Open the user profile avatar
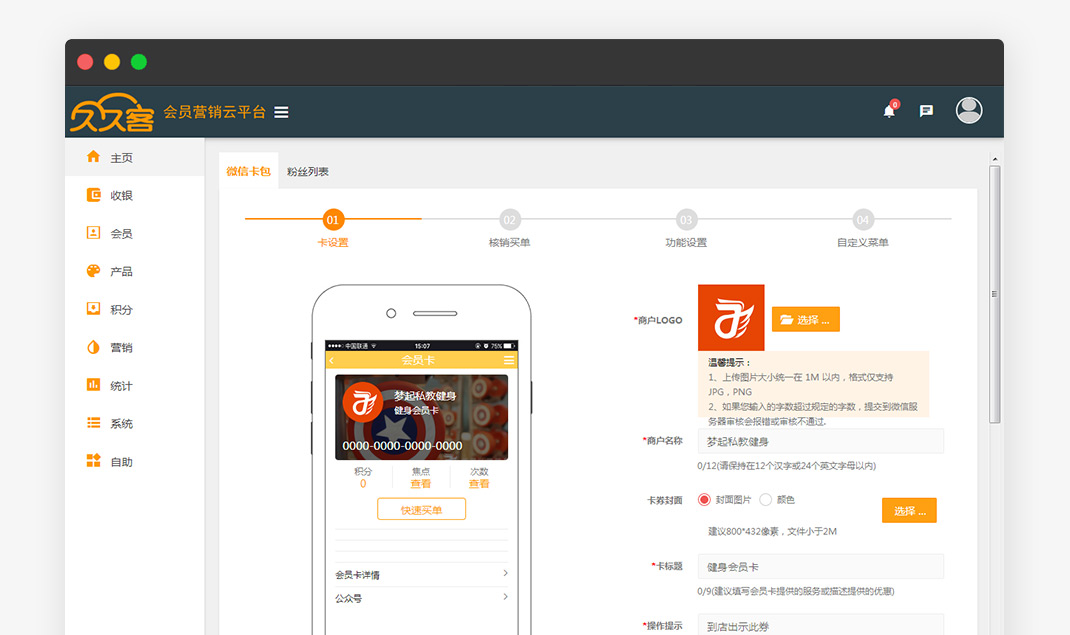Viewport: 1070px width, 635px height. click(x=968, y=110)
